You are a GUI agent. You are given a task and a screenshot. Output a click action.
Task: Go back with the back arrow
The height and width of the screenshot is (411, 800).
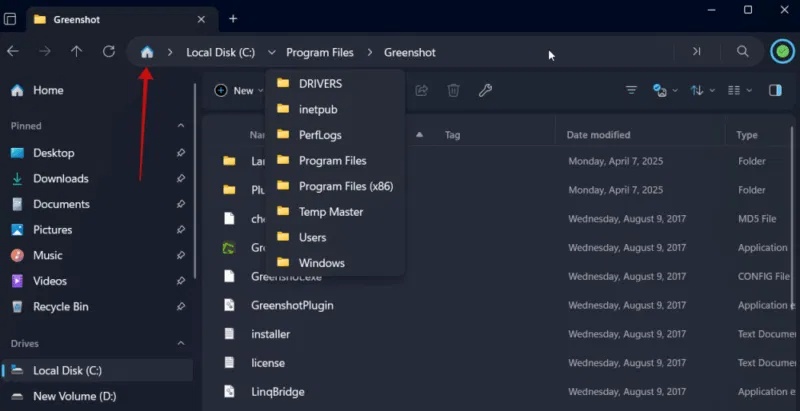13,52
